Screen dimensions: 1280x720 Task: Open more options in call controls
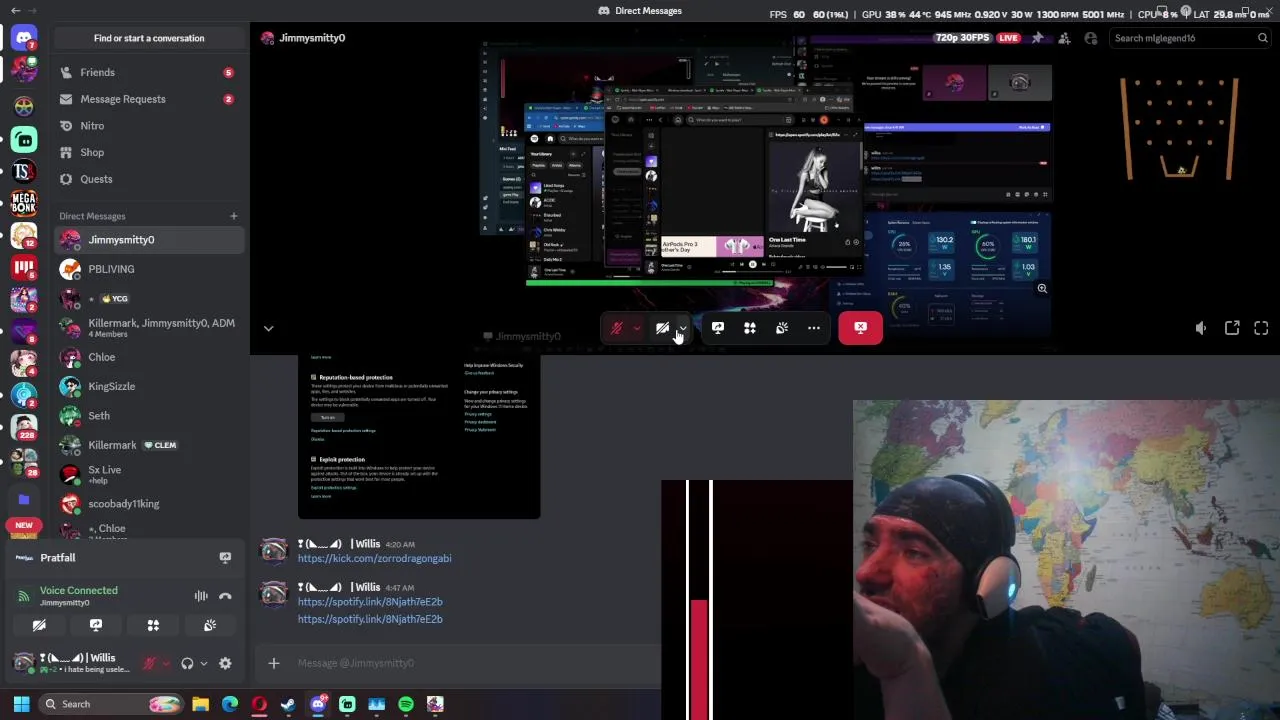[813, 328]
